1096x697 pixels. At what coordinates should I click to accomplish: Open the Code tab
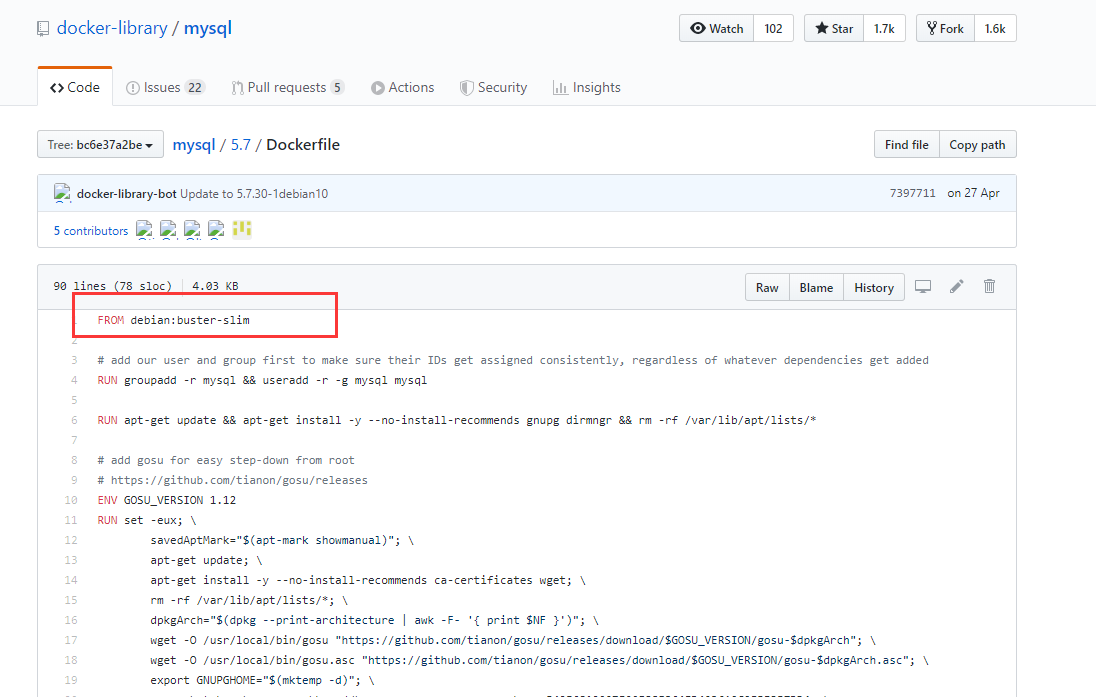pos(75,87)
